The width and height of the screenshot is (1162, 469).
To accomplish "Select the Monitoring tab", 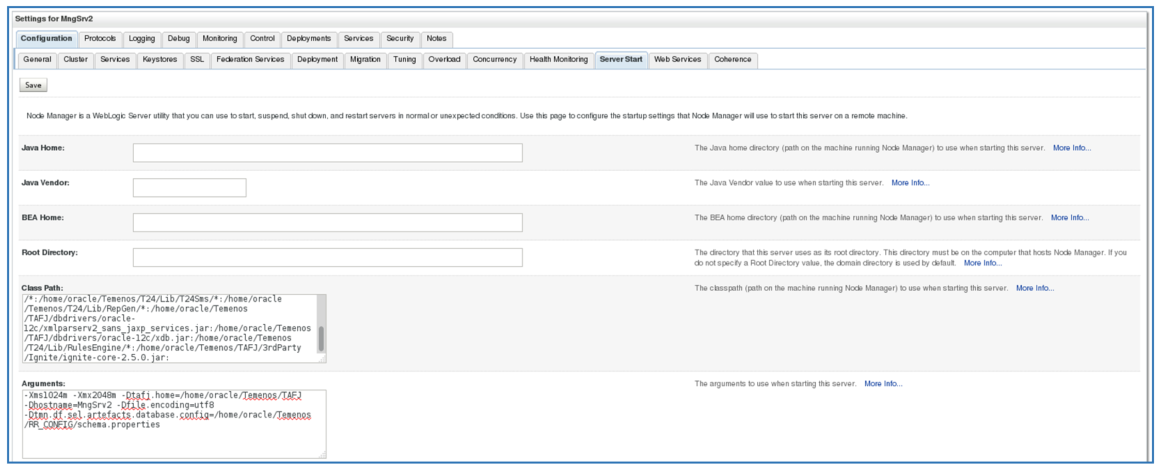I will tap(219, 39).
